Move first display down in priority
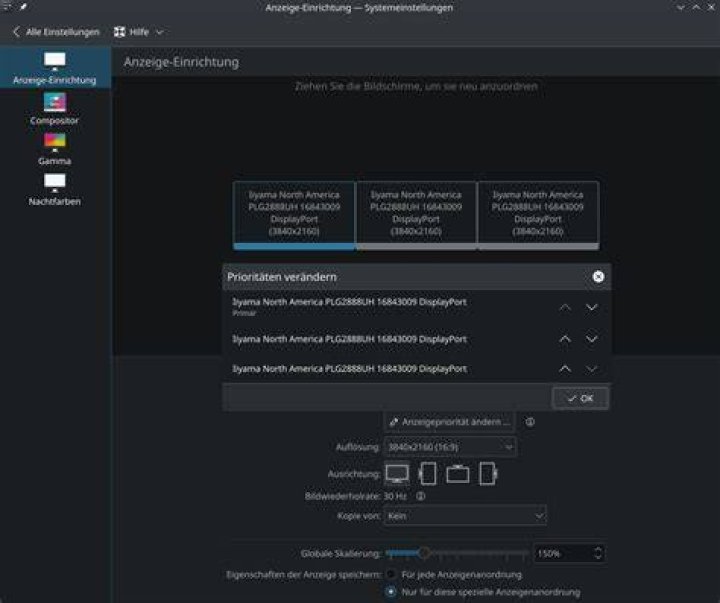The height and width of the screenshot is (603, 720). pyautogui.click(x=592, y=307)
